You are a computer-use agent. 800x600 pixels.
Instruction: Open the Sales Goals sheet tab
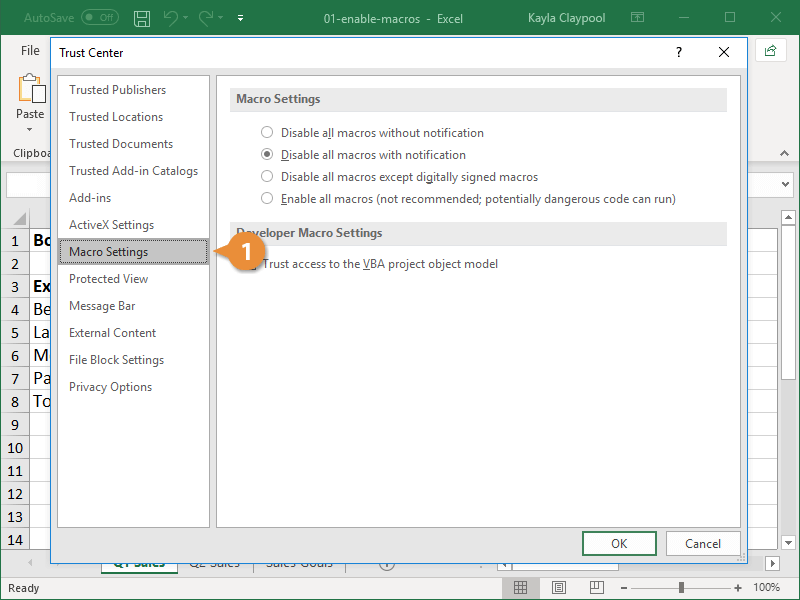point(298,562)
